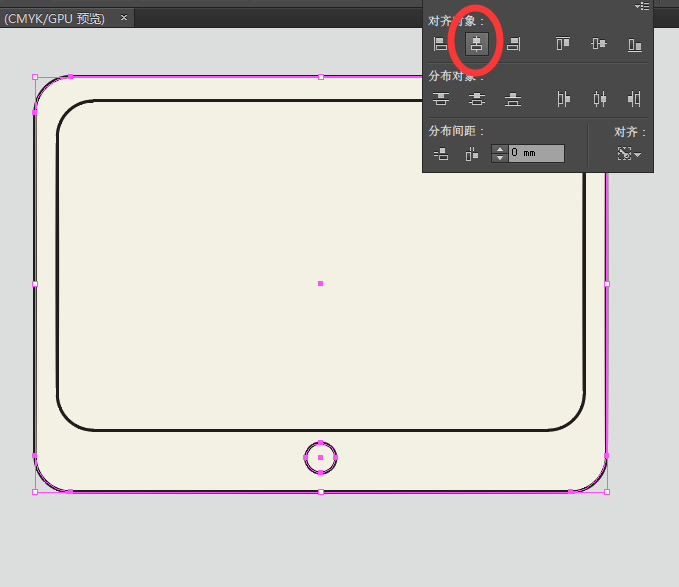Click the spacing value stepper arrows

(x=500, y=153)
